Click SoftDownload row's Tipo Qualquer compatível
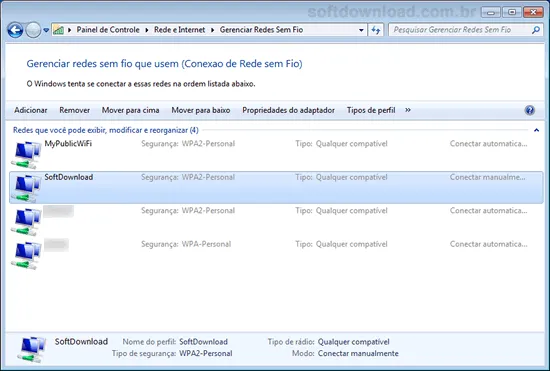The image size is (550, 371). pos(341,177)
